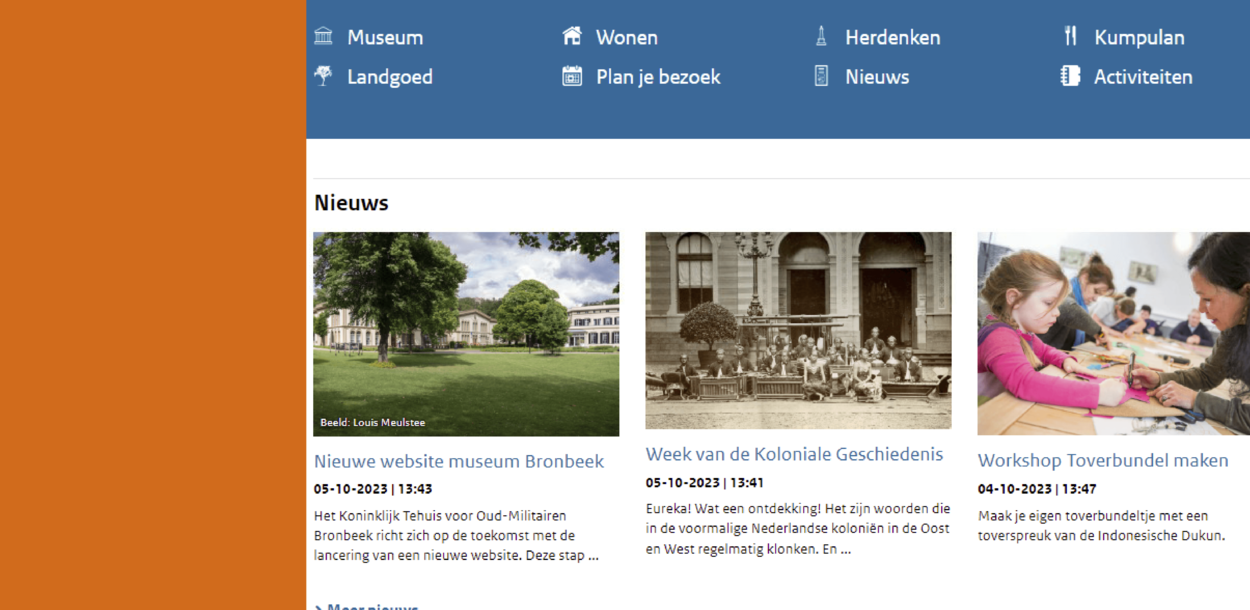Click the palm tree Landgoed icon

click(323, 76)
